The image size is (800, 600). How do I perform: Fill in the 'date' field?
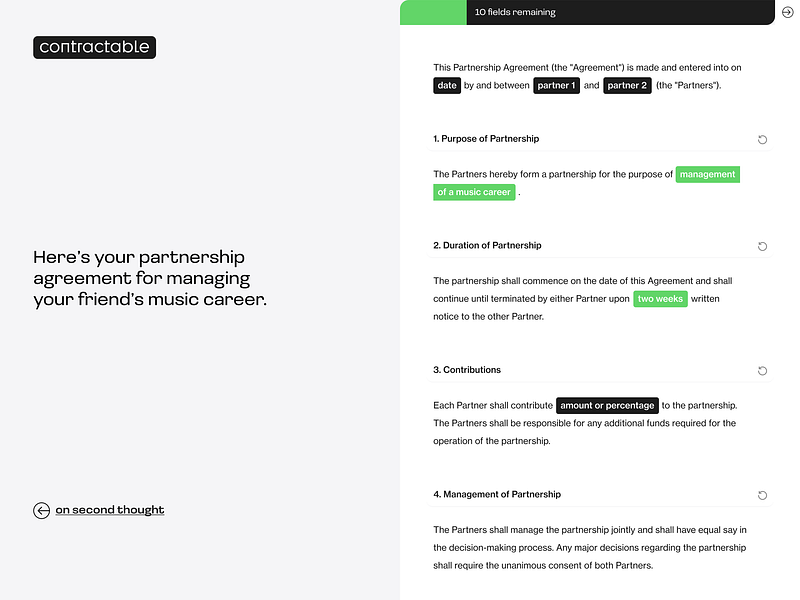(446, 85)
